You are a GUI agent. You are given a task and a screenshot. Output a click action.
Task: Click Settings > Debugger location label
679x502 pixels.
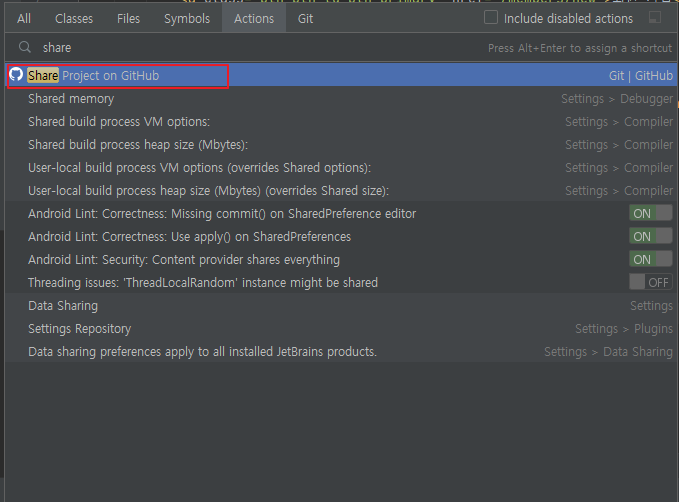(617, 99)
